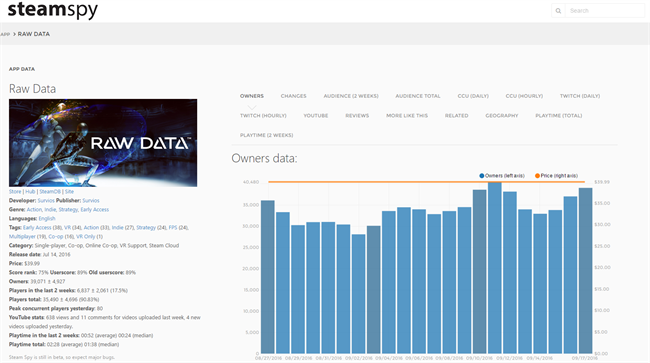Click the Survios publisher link
The image size is (650, 363).
(91, 201)
